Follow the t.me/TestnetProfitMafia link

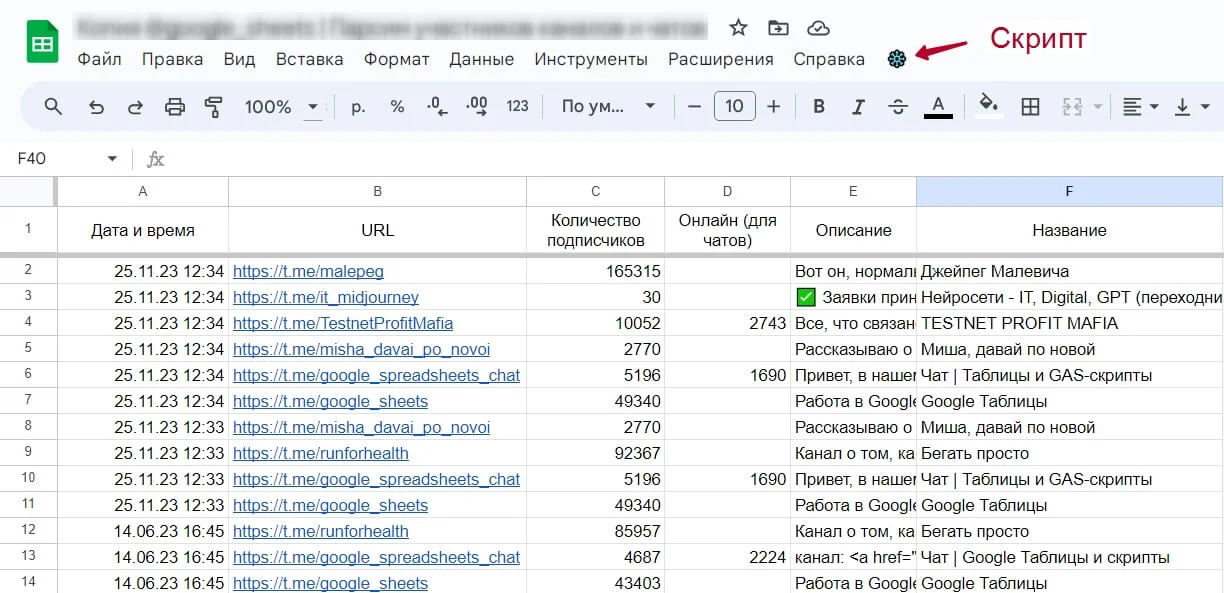pyautogui.click(x=343, y=323)
